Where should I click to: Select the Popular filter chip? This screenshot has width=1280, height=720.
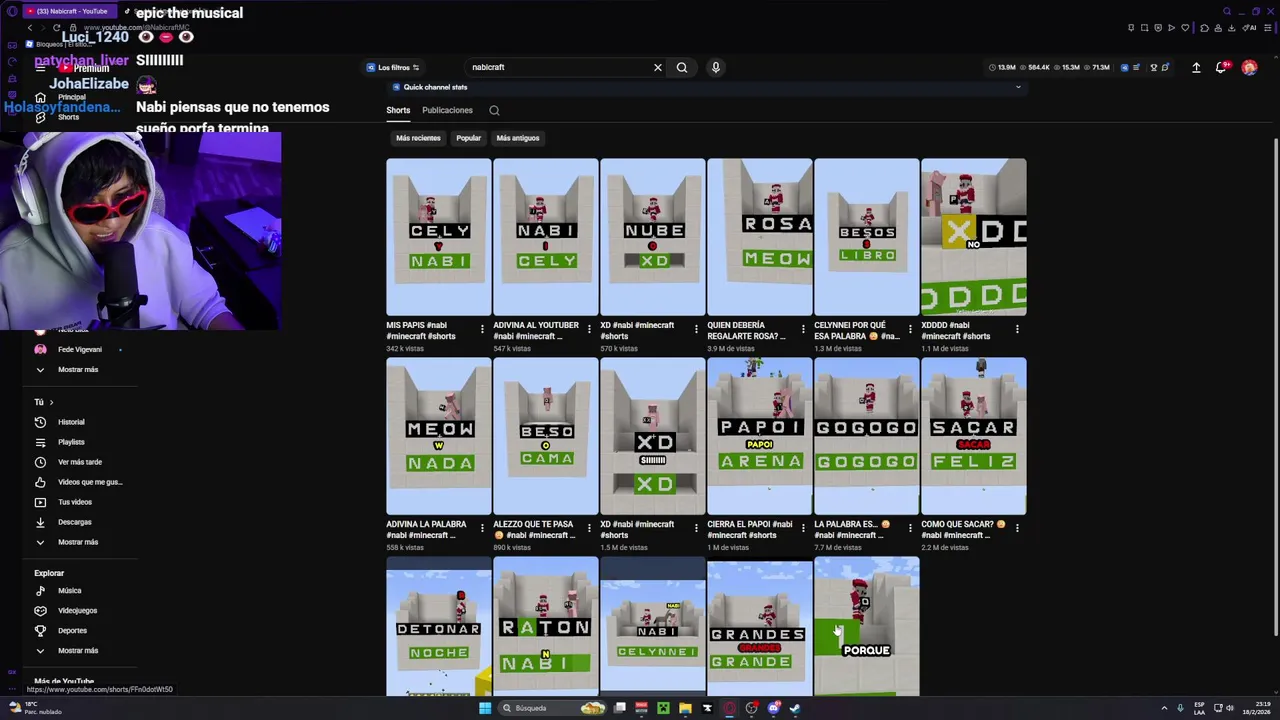tap(468, 138)
